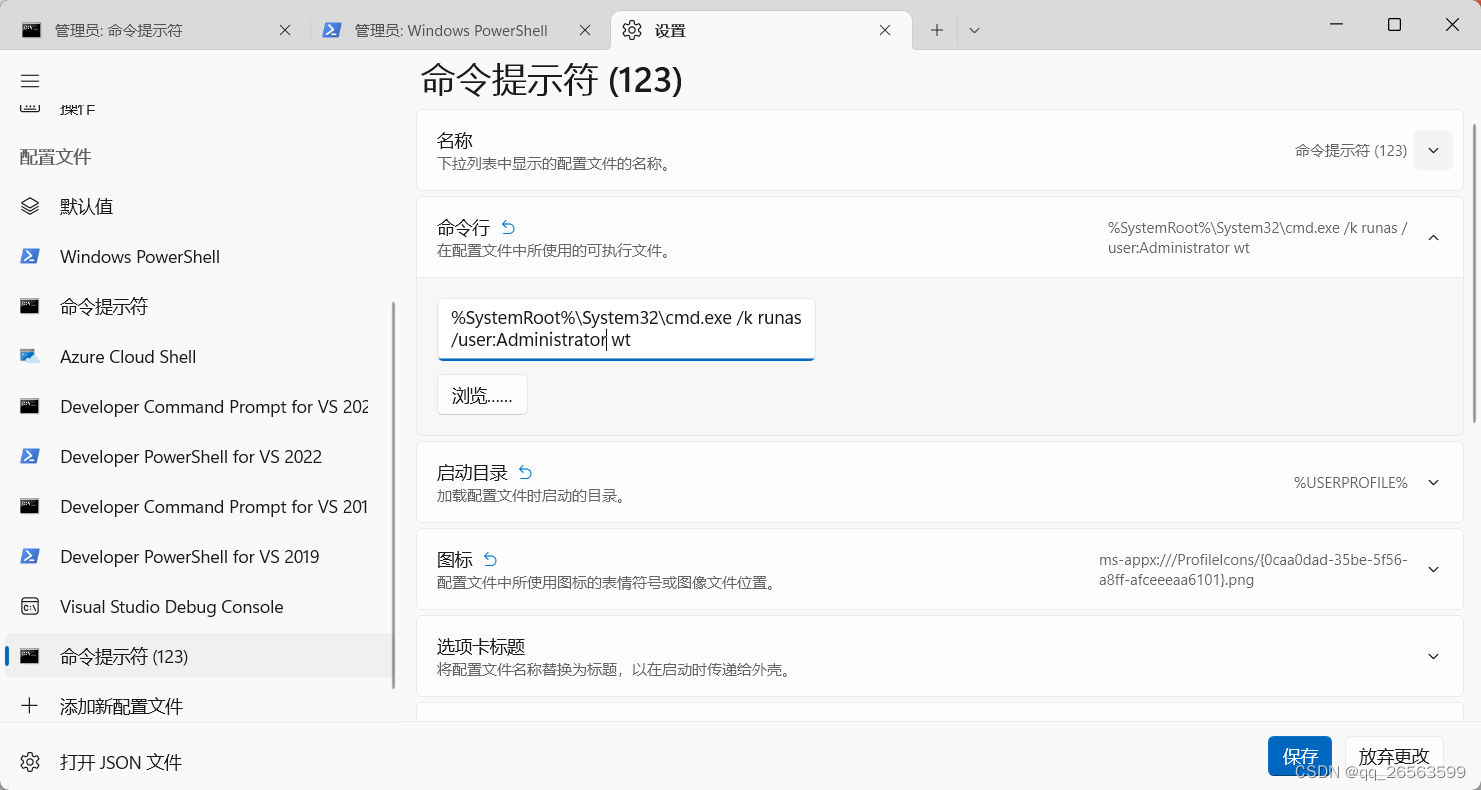The image size is (1481, 790).
Task: Select Developer Command Prompt for VS 2022
Action: pos(198,406)
